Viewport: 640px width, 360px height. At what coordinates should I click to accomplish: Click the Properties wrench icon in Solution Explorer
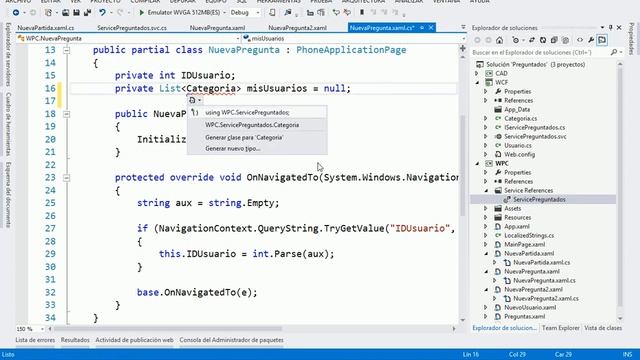coord(591,40)
